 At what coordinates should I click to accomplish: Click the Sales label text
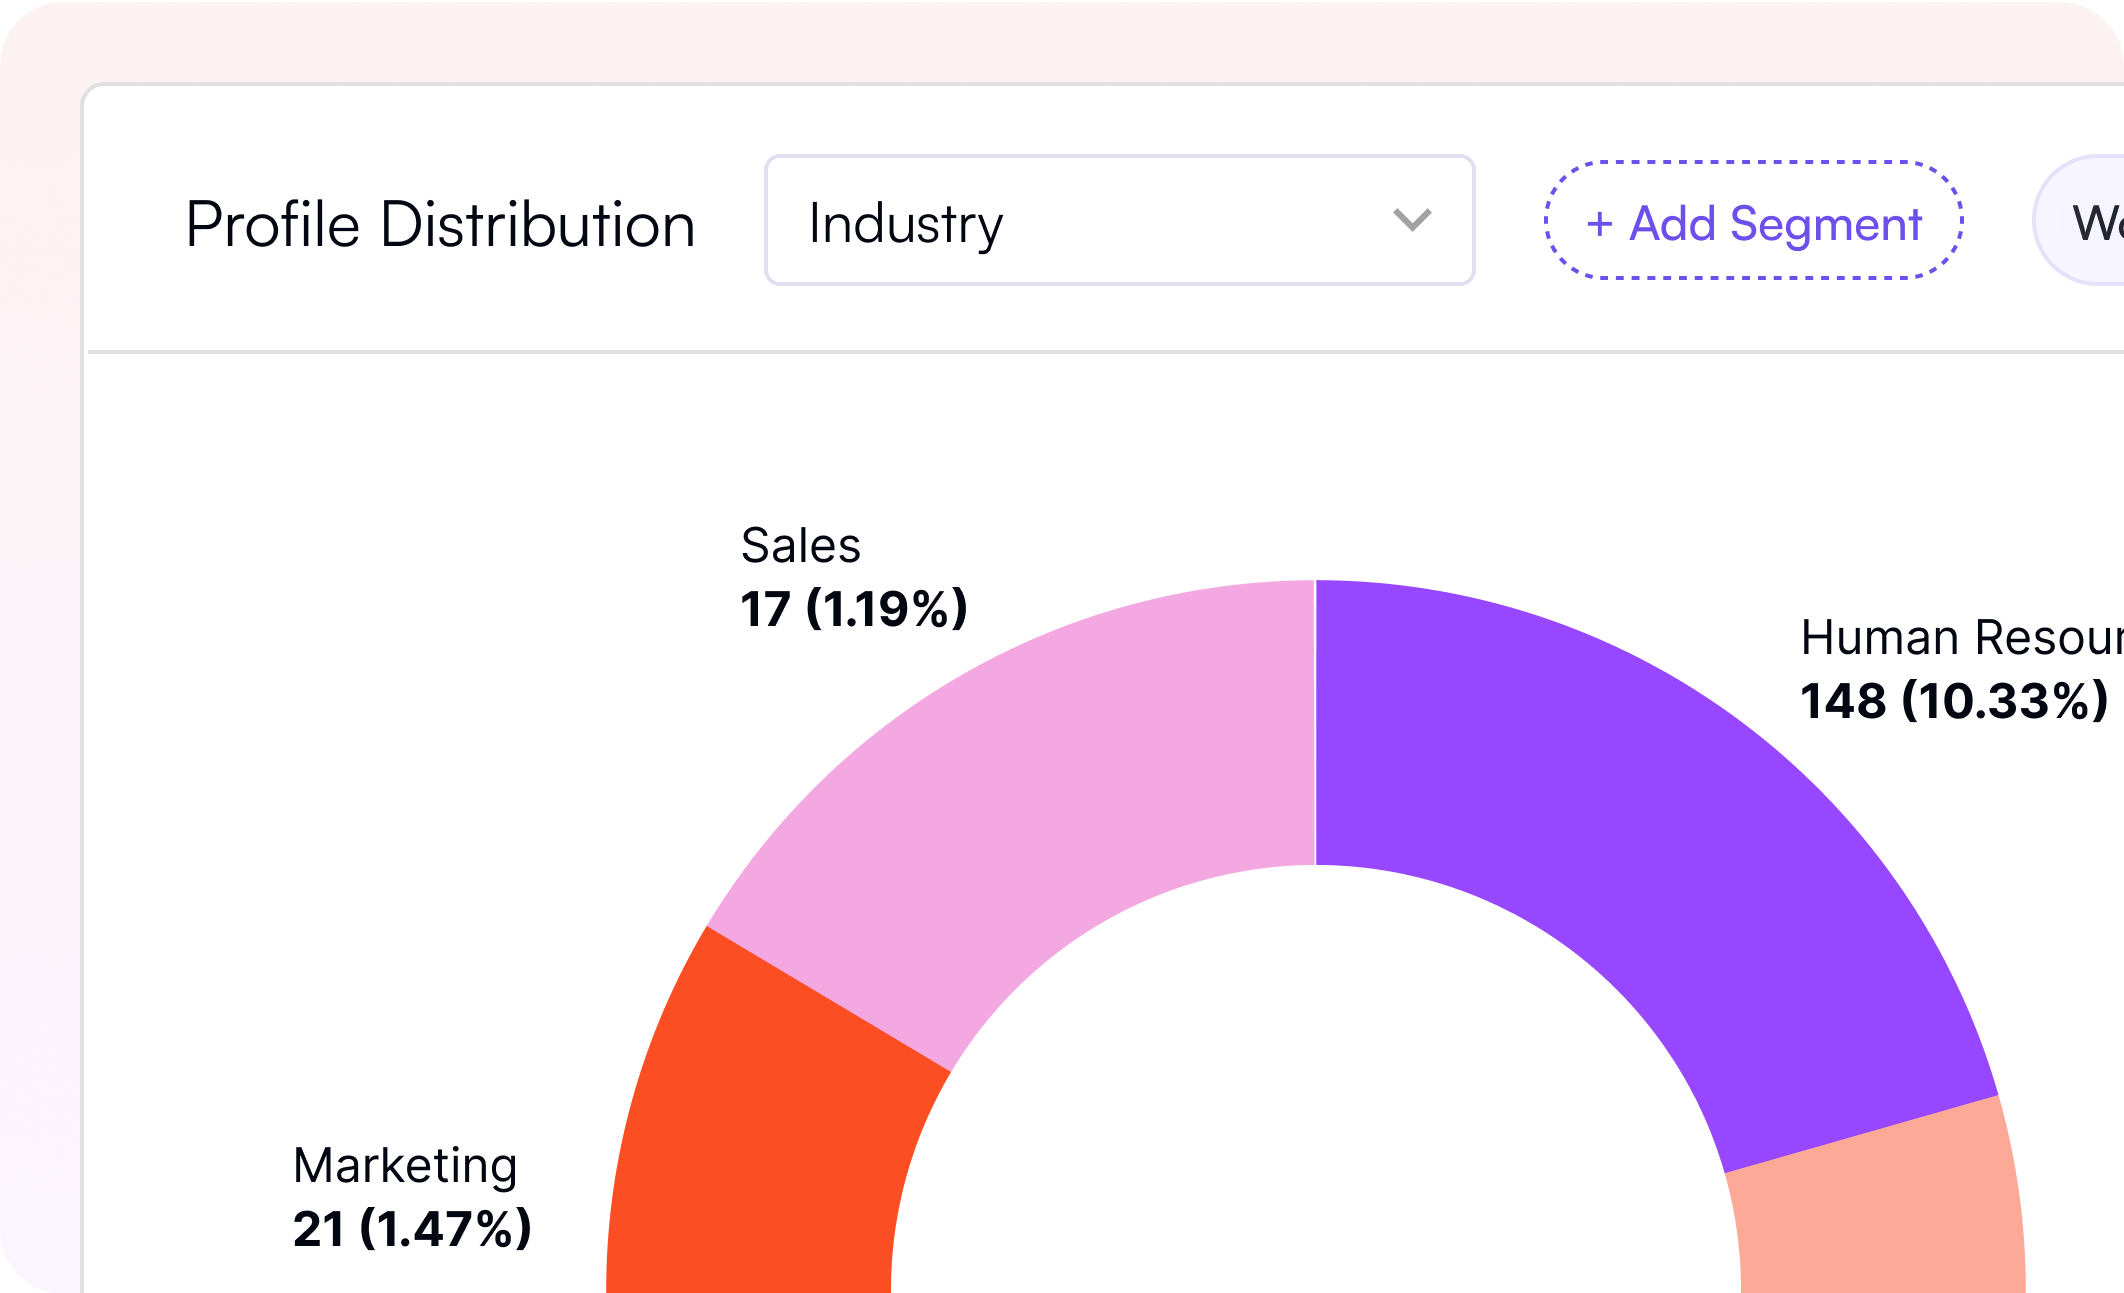(x=800, y=546)
